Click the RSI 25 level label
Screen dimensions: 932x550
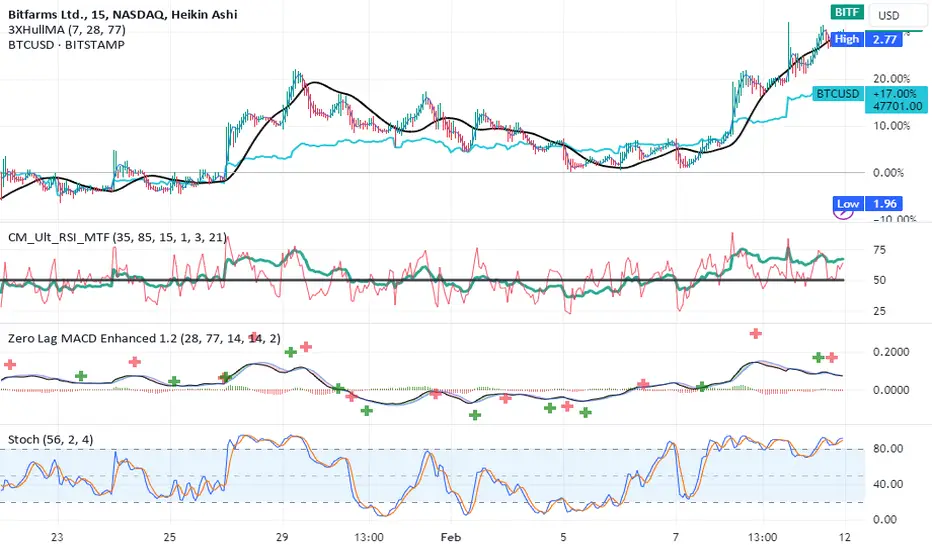pyautogui.click(x=879, y=311)
